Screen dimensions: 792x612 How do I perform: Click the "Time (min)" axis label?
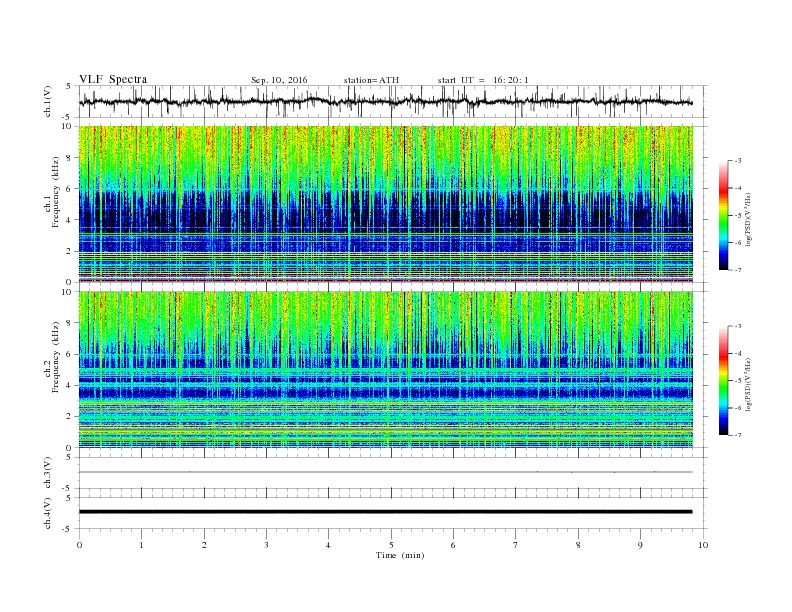click(400, 555)
